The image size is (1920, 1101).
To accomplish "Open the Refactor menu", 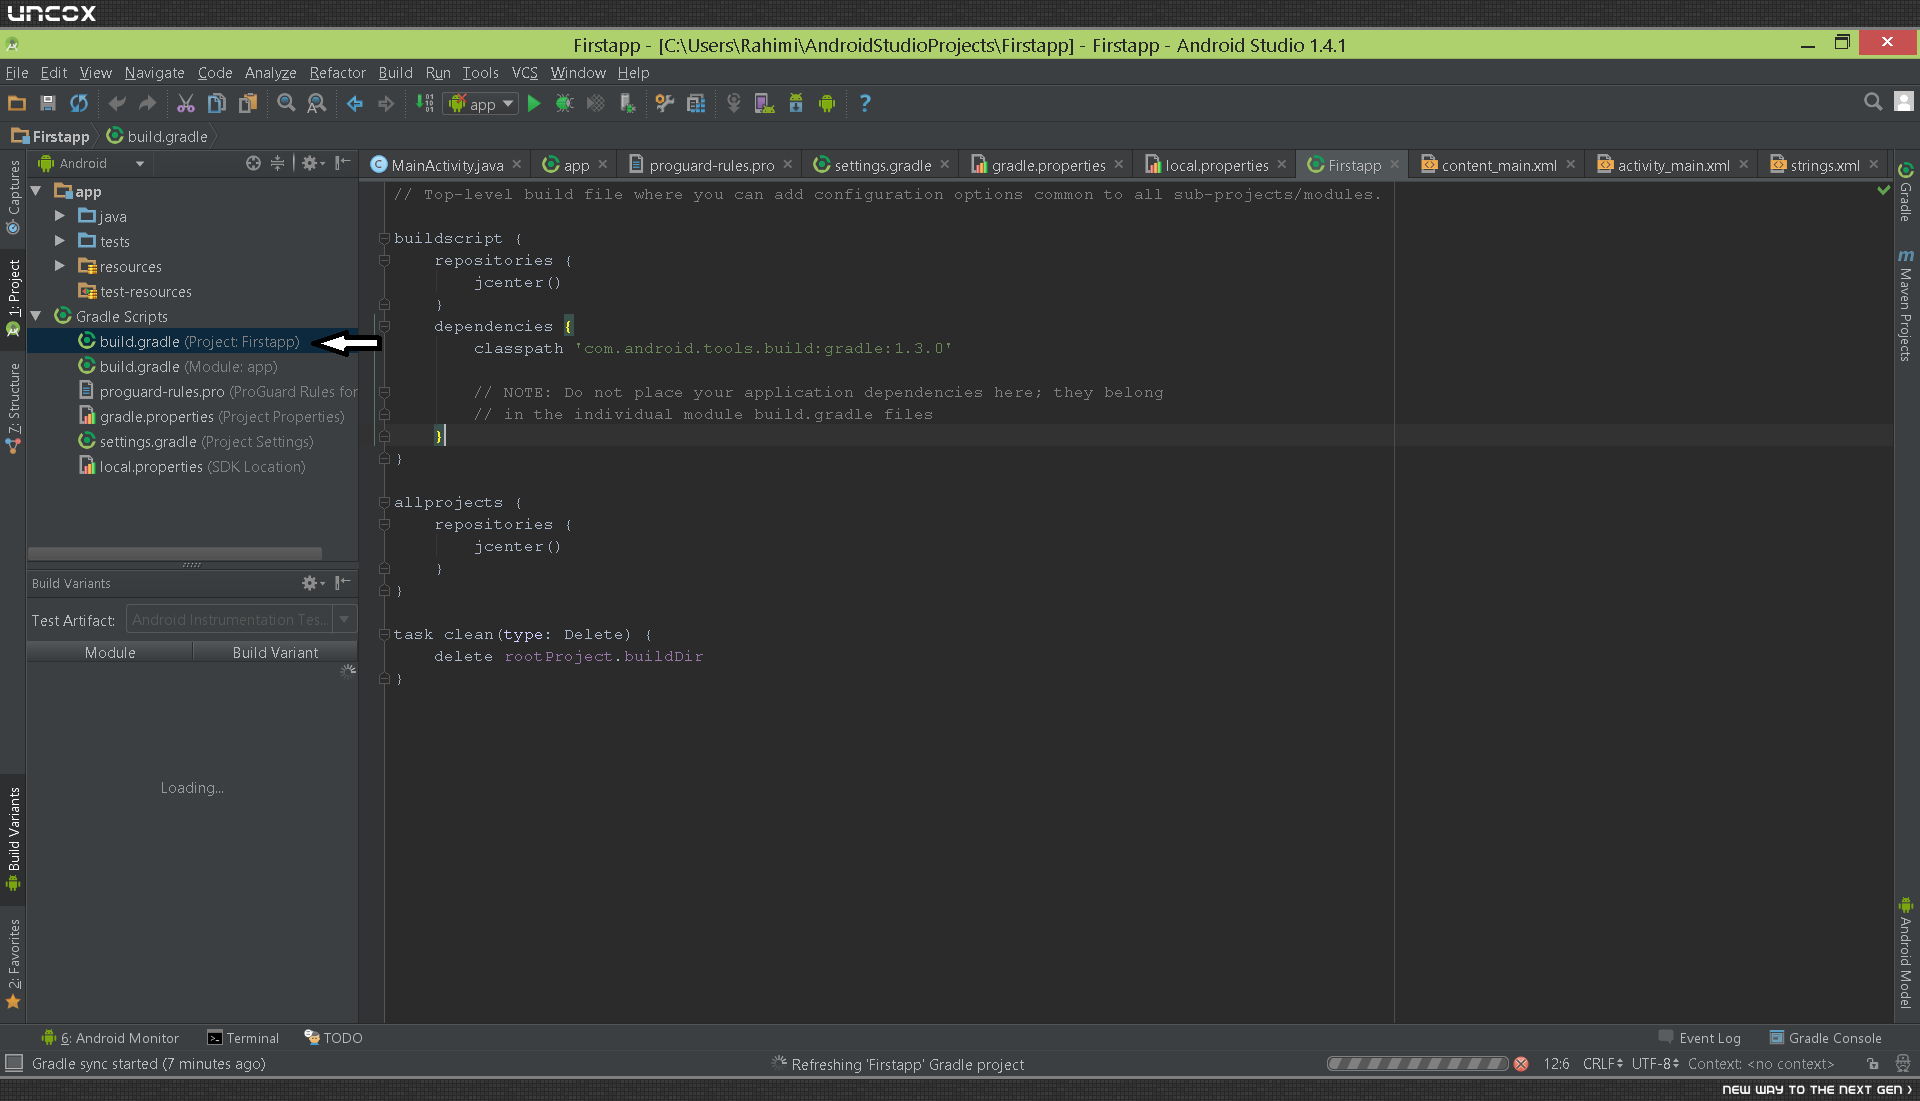I will click(x=337, y=73).
